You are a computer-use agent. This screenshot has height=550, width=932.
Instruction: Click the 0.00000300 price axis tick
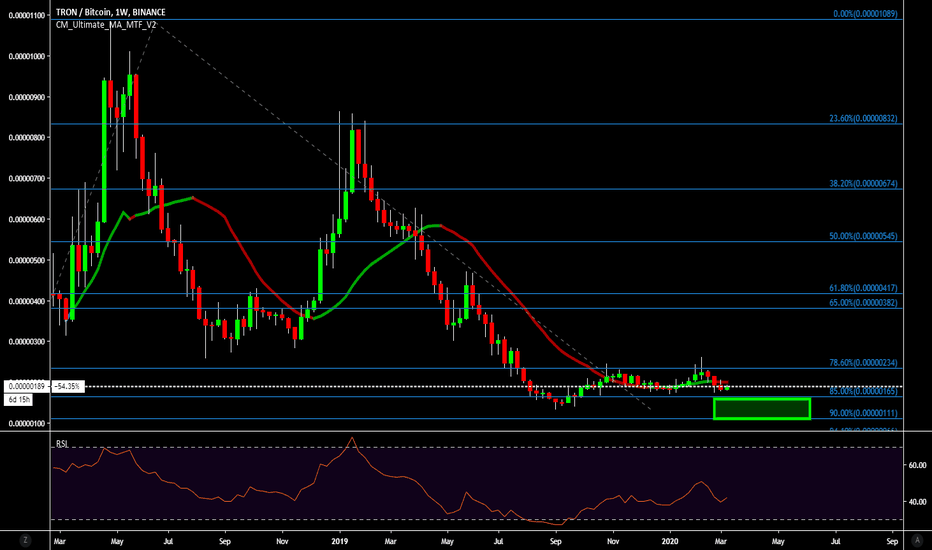[26, 342]
